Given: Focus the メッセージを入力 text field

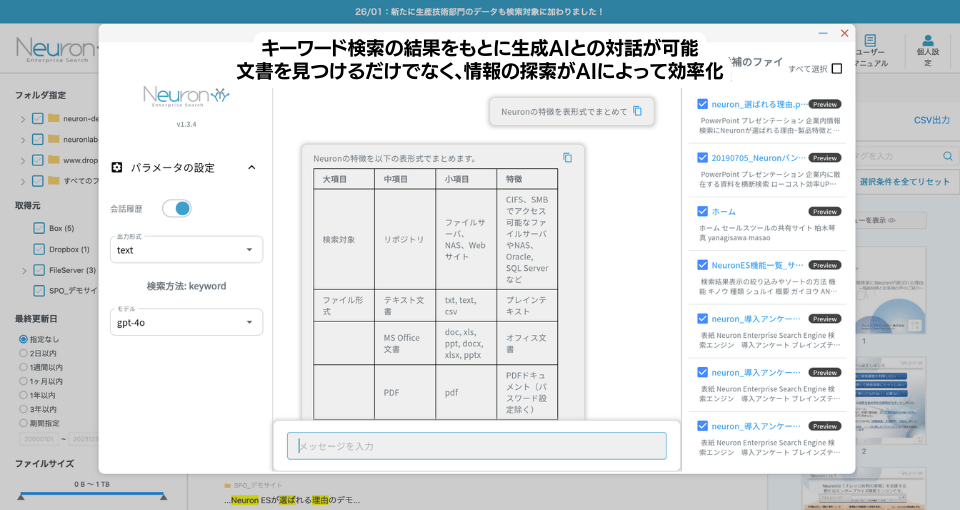Looking at the screenshot, I should coord(477,446).
